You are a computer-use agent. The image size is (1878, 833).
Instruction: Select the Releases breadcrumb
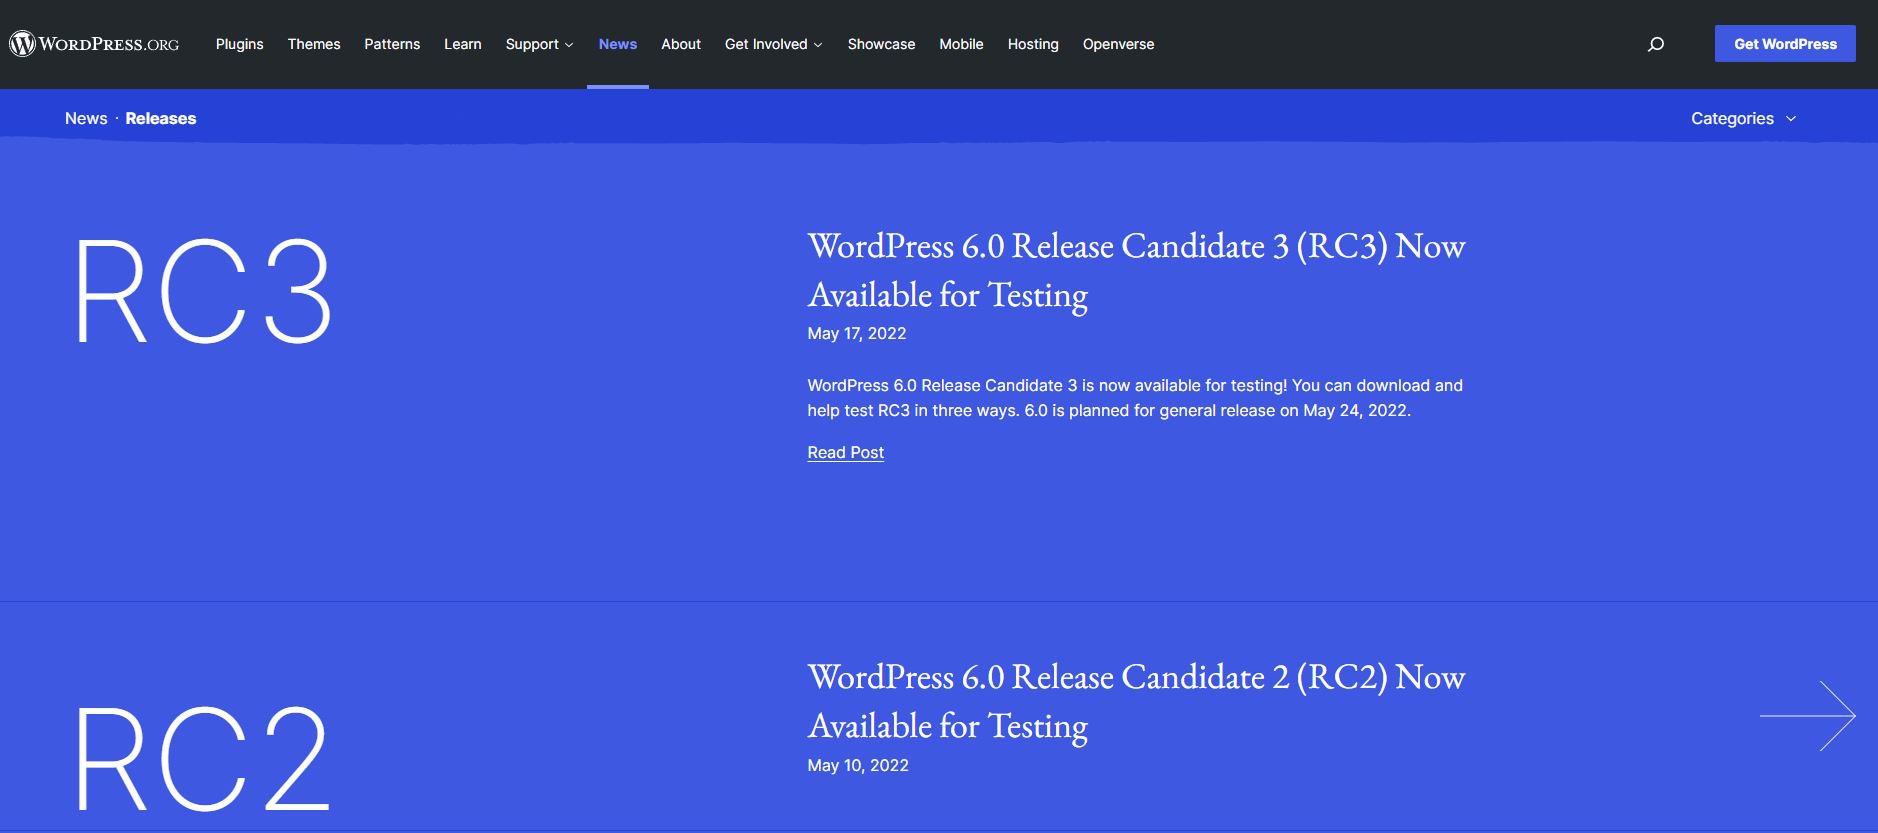pos(161,118)
